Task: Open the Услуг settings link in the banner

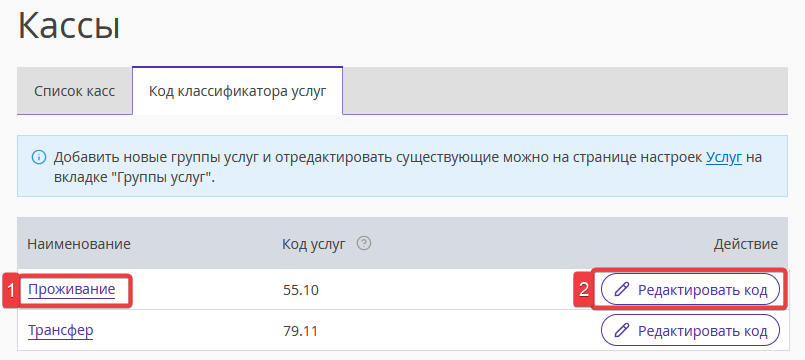Action: 724,157
